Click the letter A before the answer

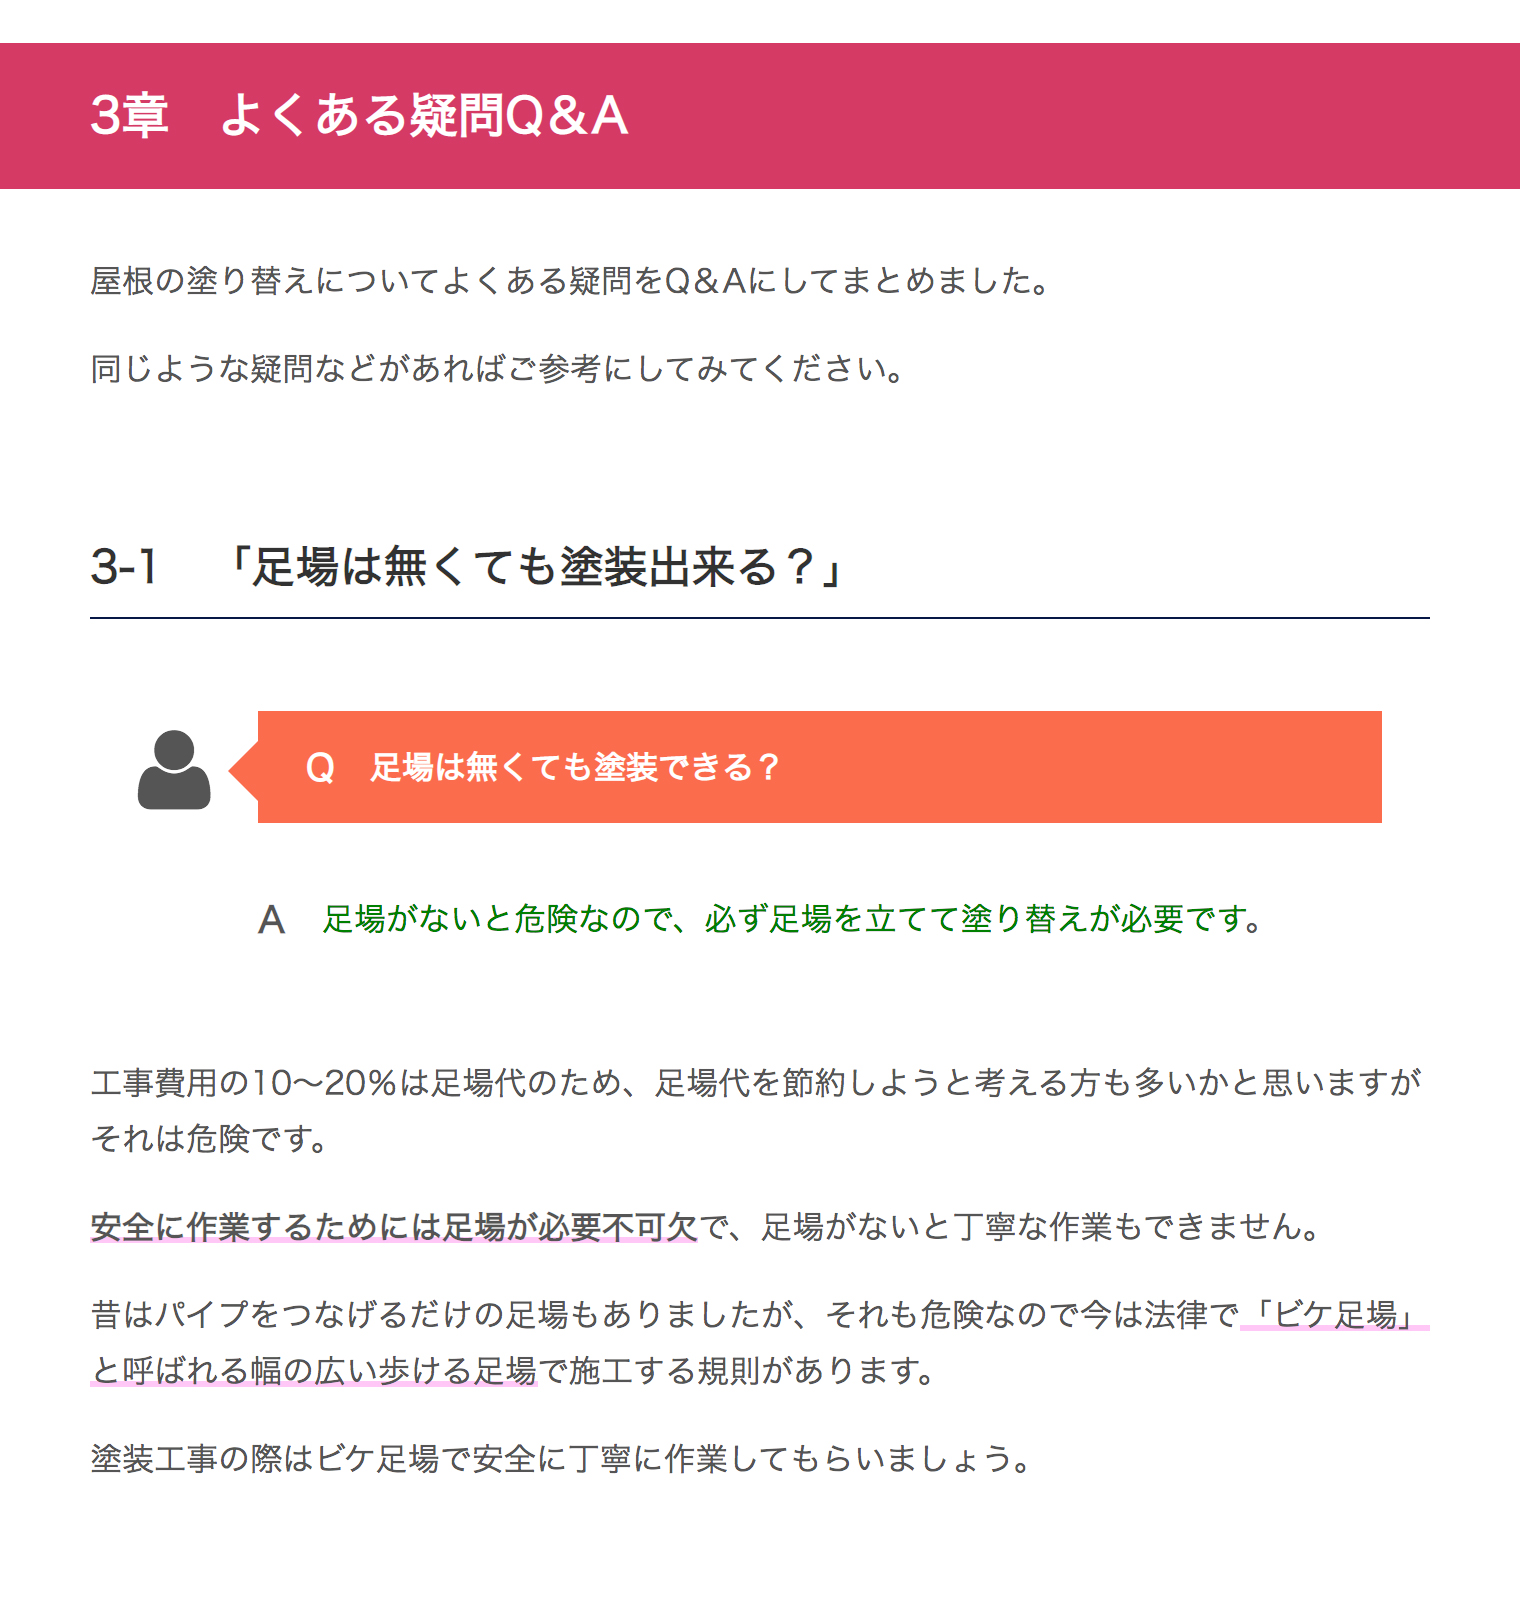271,920
